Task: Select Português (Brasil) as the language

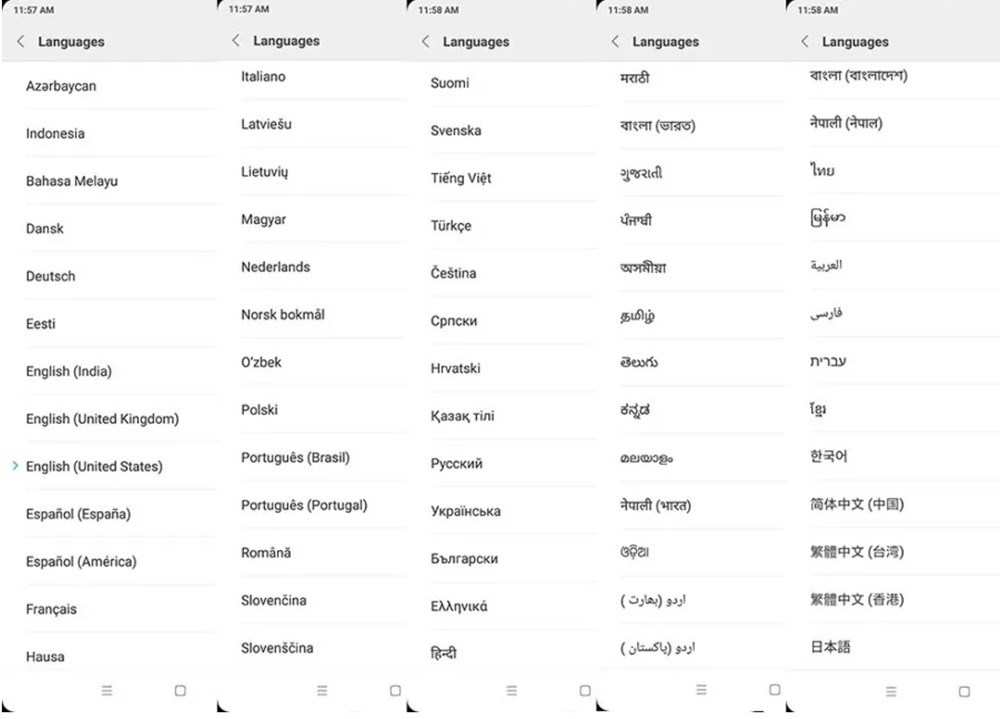Action: pos(295,458)
